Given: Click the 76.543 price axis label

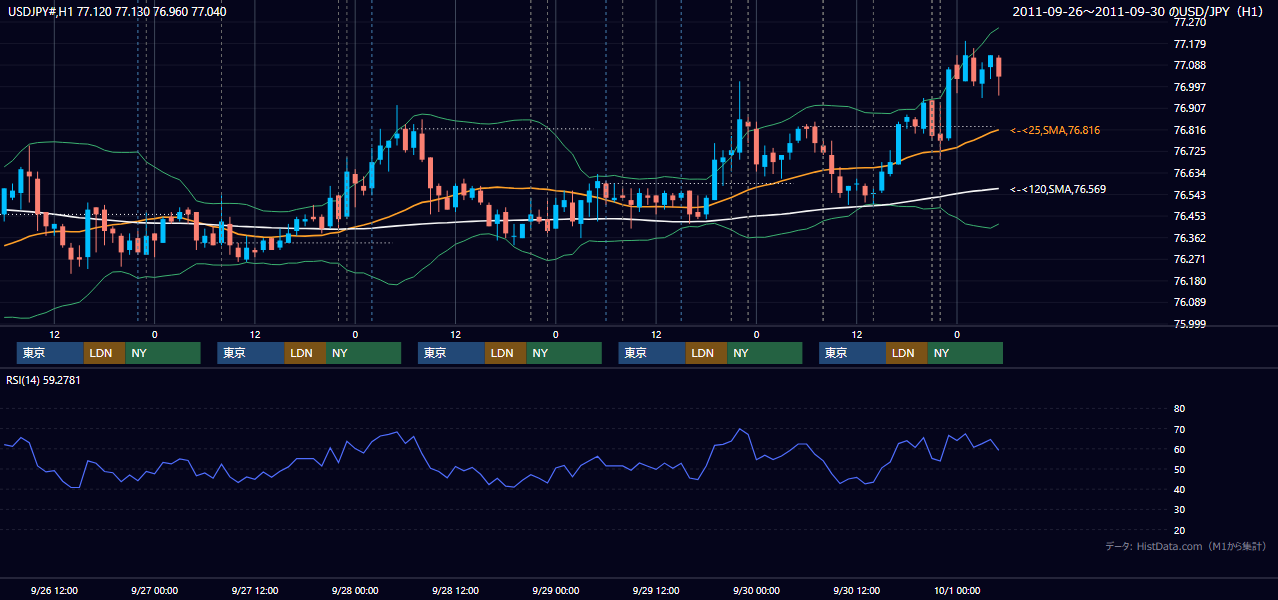Looking at the screenshot, I should (x=1189, y=195).
